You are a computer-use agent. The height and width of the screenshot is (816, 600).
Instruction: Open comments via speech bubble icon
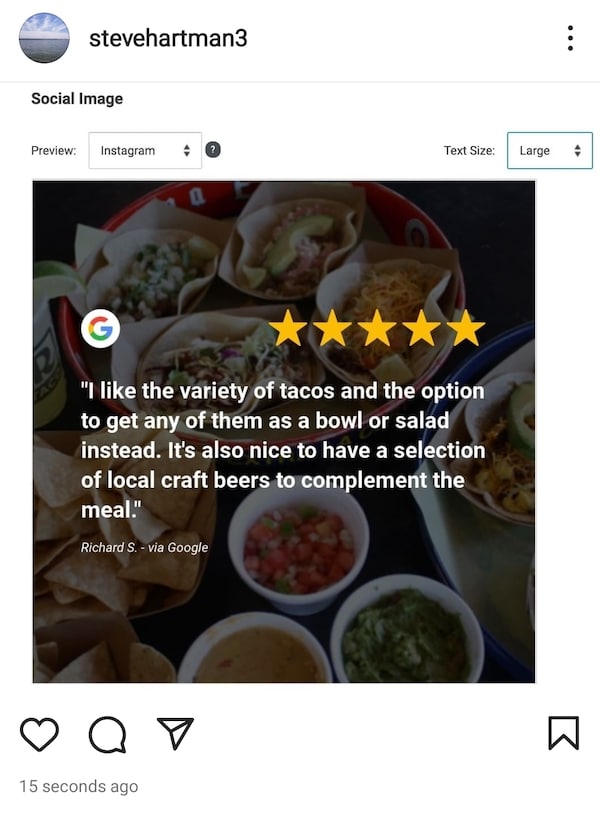[x=108, y=734]
